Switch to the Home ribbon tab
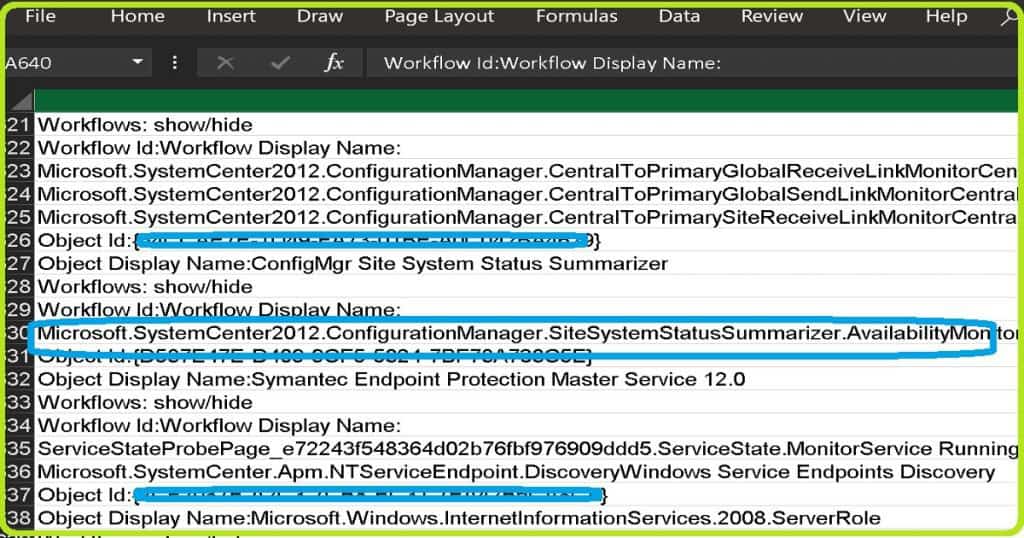This screenshot has width=1024, height=538. click(137, 16)
